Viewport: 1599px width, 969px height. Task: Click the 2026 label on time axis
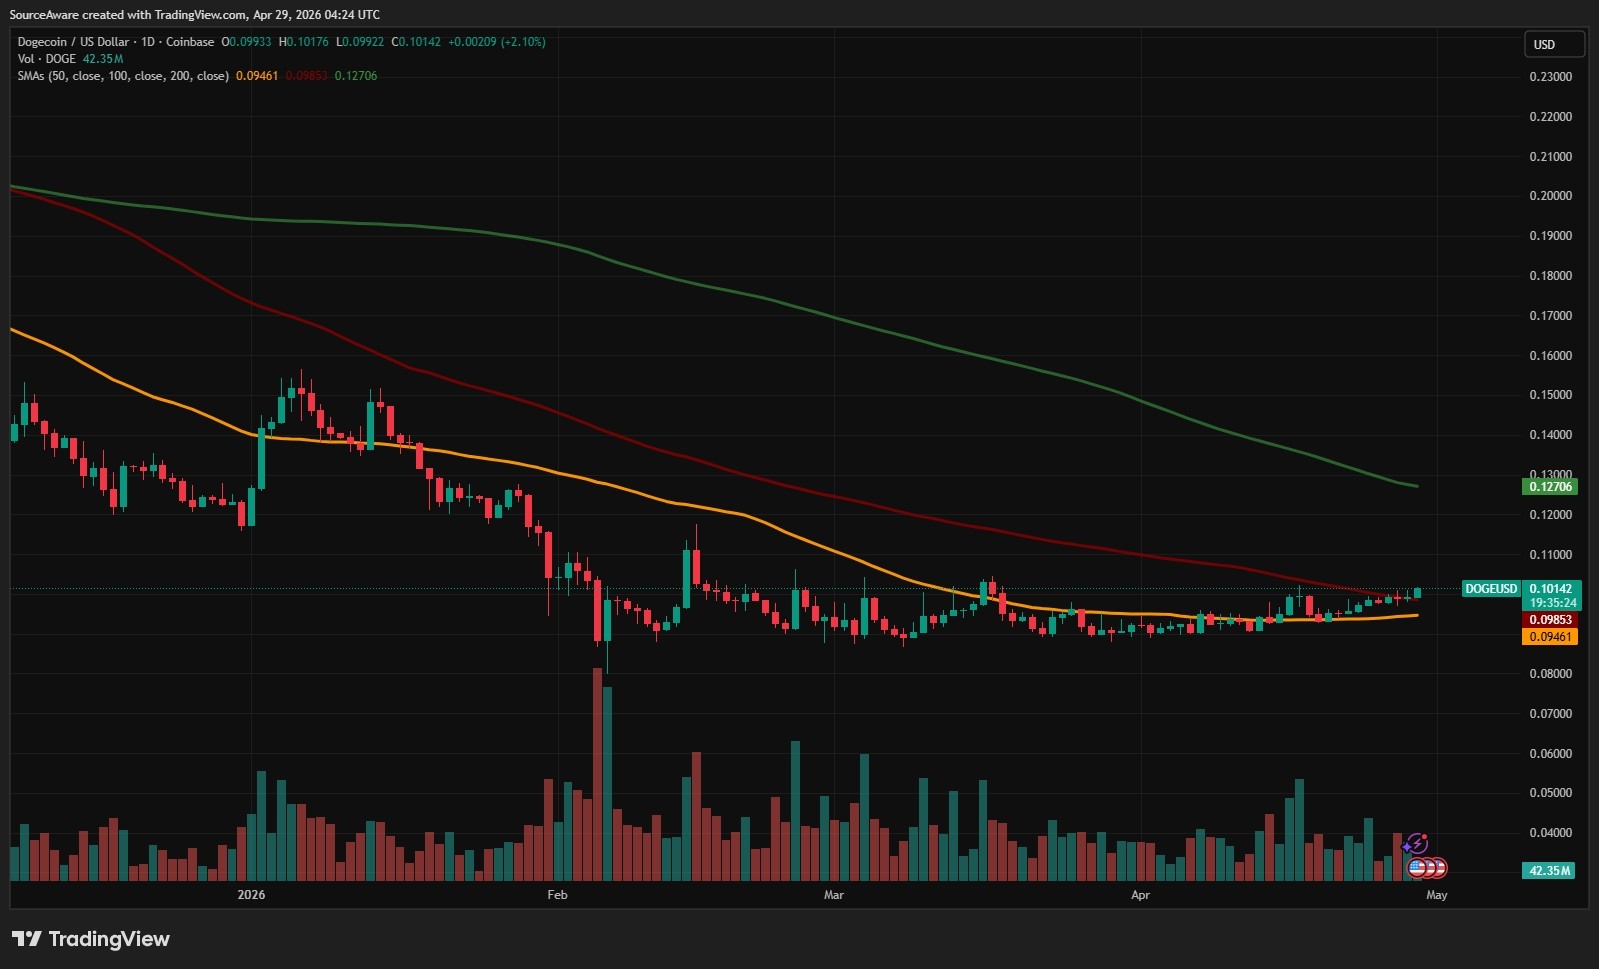tap(251, 895)
